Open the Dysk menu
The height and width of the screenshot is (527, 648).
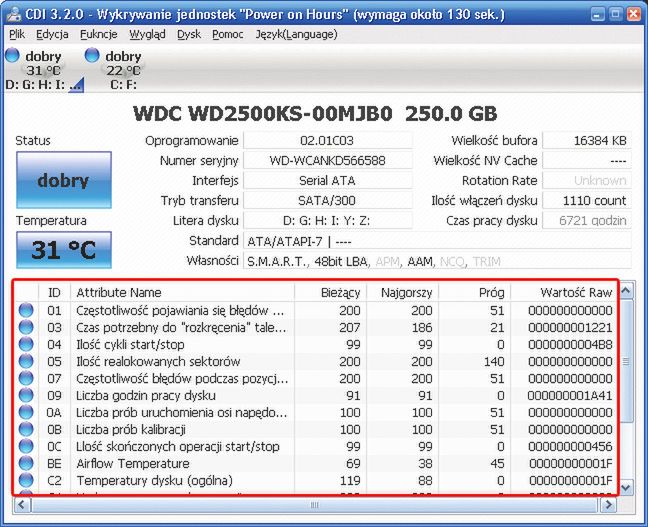pyautogui.click(x=189, y=34)
